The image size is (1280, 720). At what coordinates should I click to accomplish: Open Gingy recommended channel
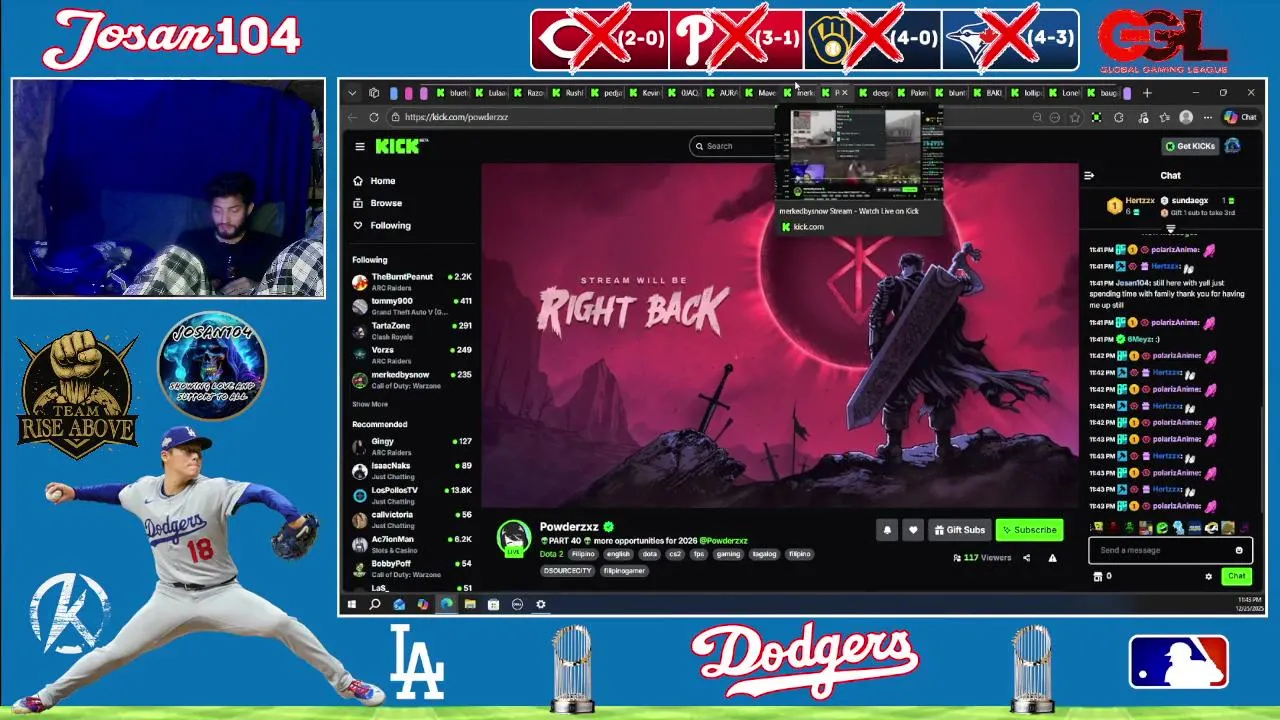pyautogui.click(x=411, y=445)
